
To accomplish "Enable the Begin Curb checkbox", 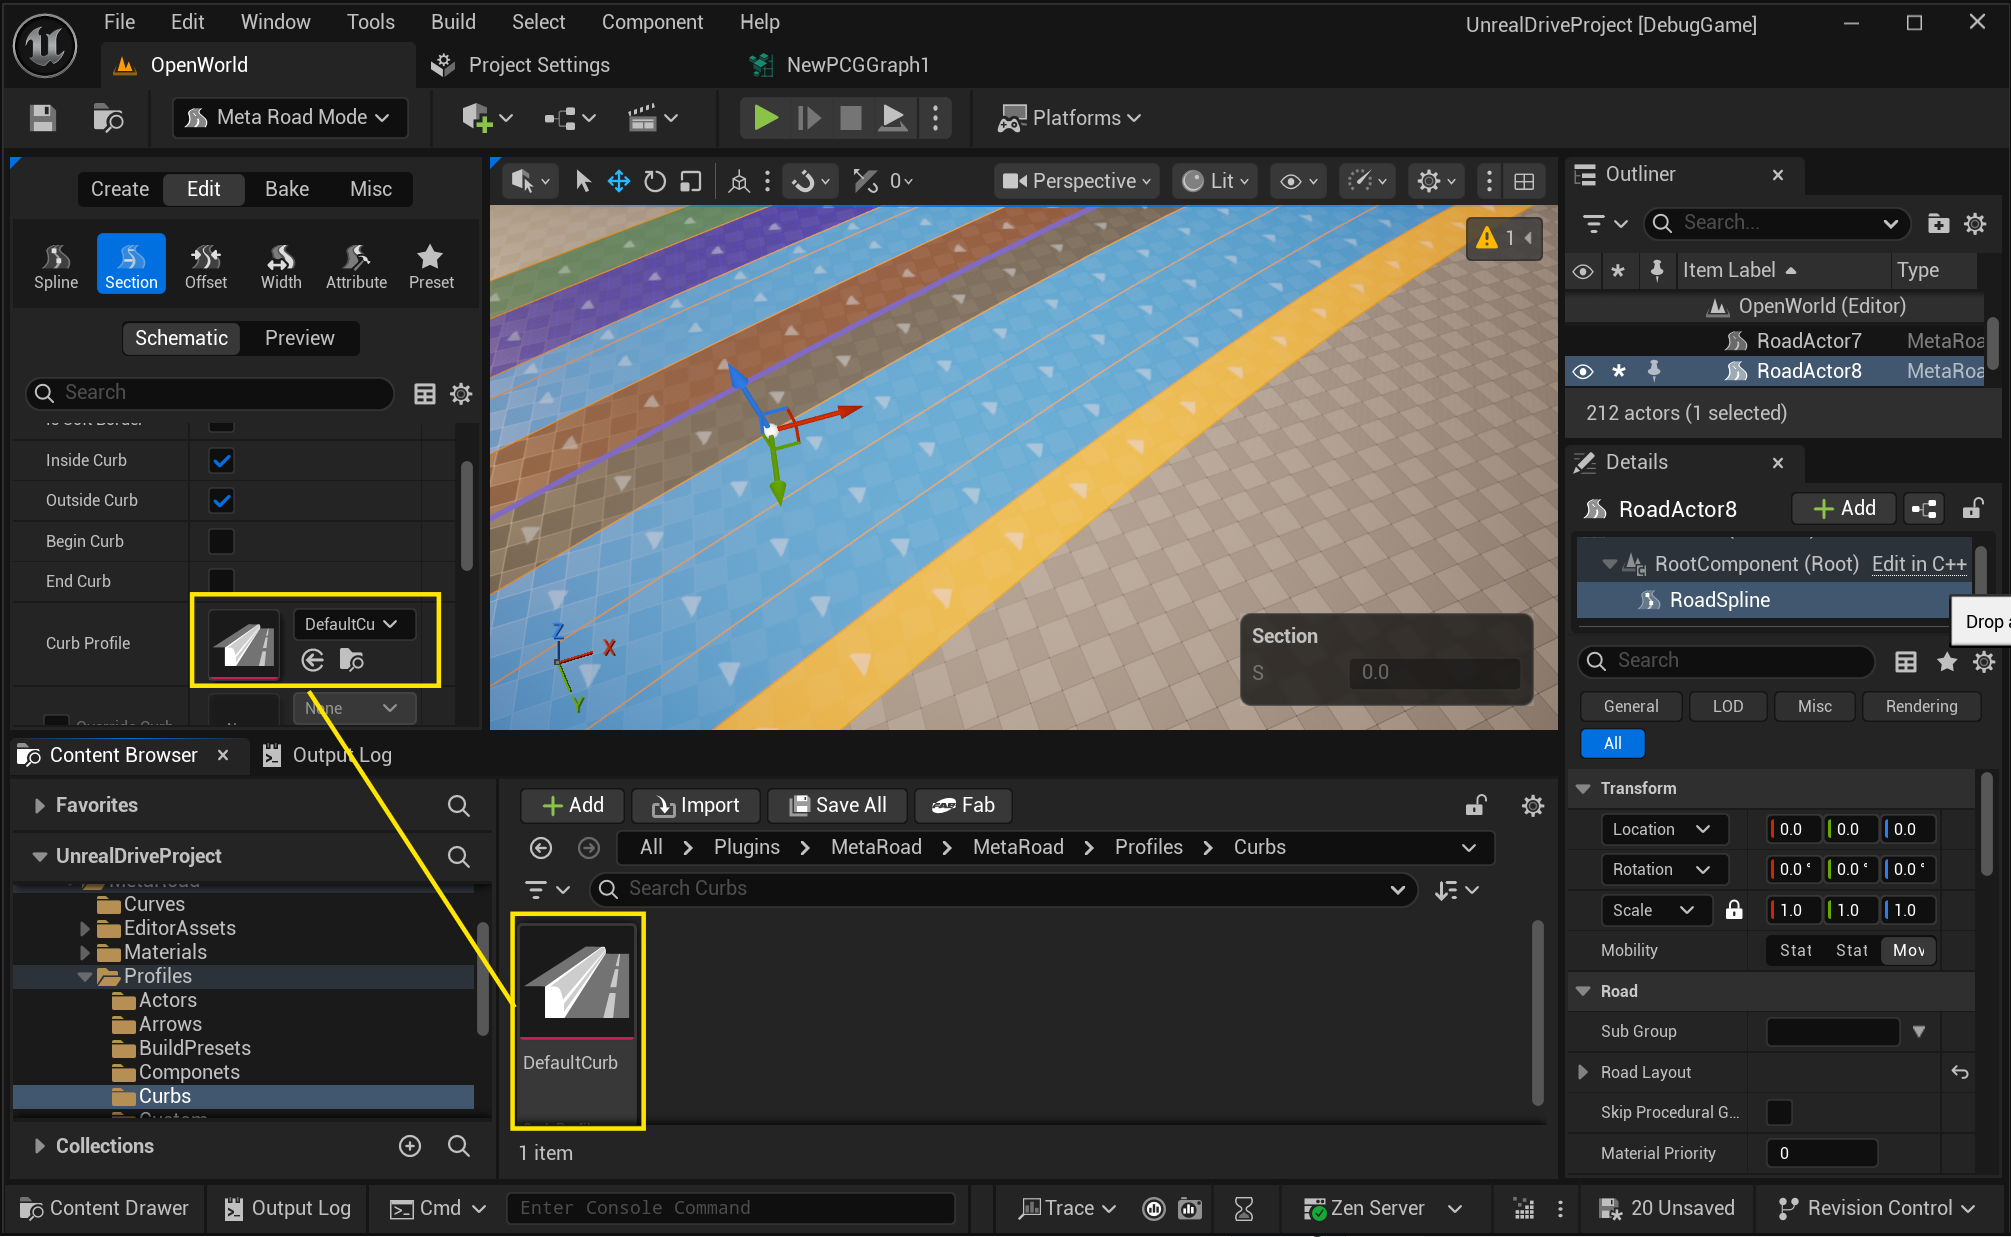I will click(x=221, y=541).
